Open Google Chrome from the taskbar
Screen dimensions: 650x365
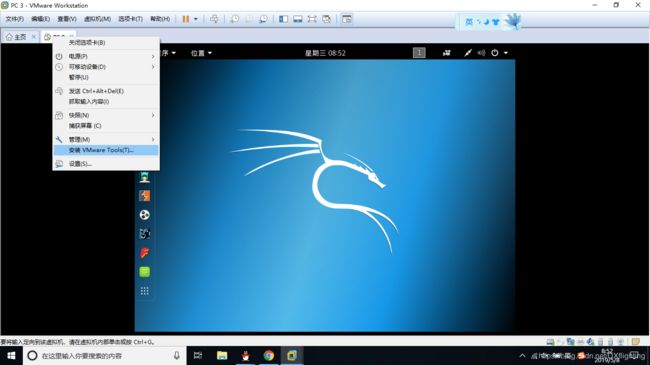click(x=269, y=355)
